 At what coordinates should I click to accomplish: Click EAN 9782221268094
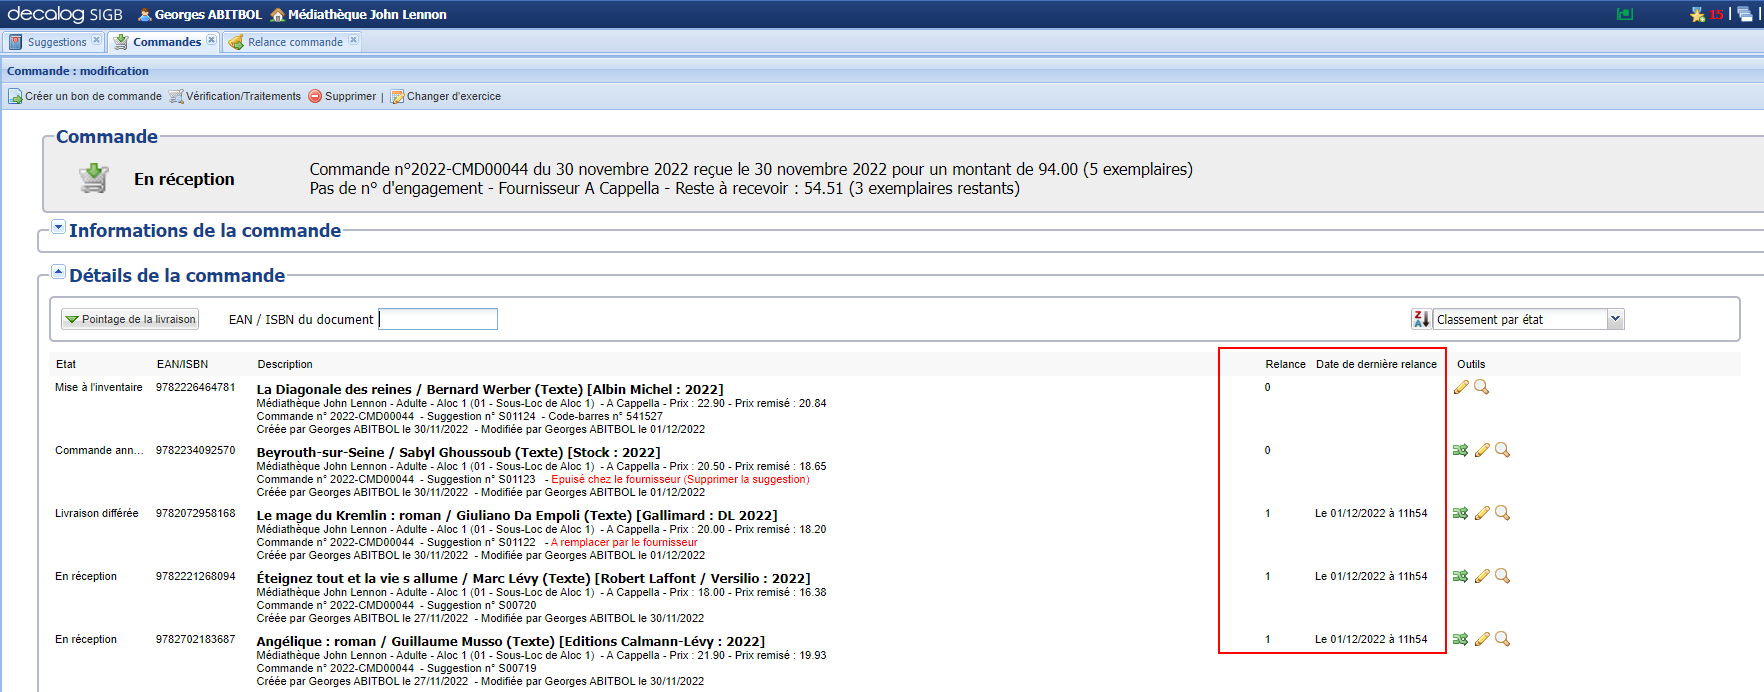click(x=196, y=576)
